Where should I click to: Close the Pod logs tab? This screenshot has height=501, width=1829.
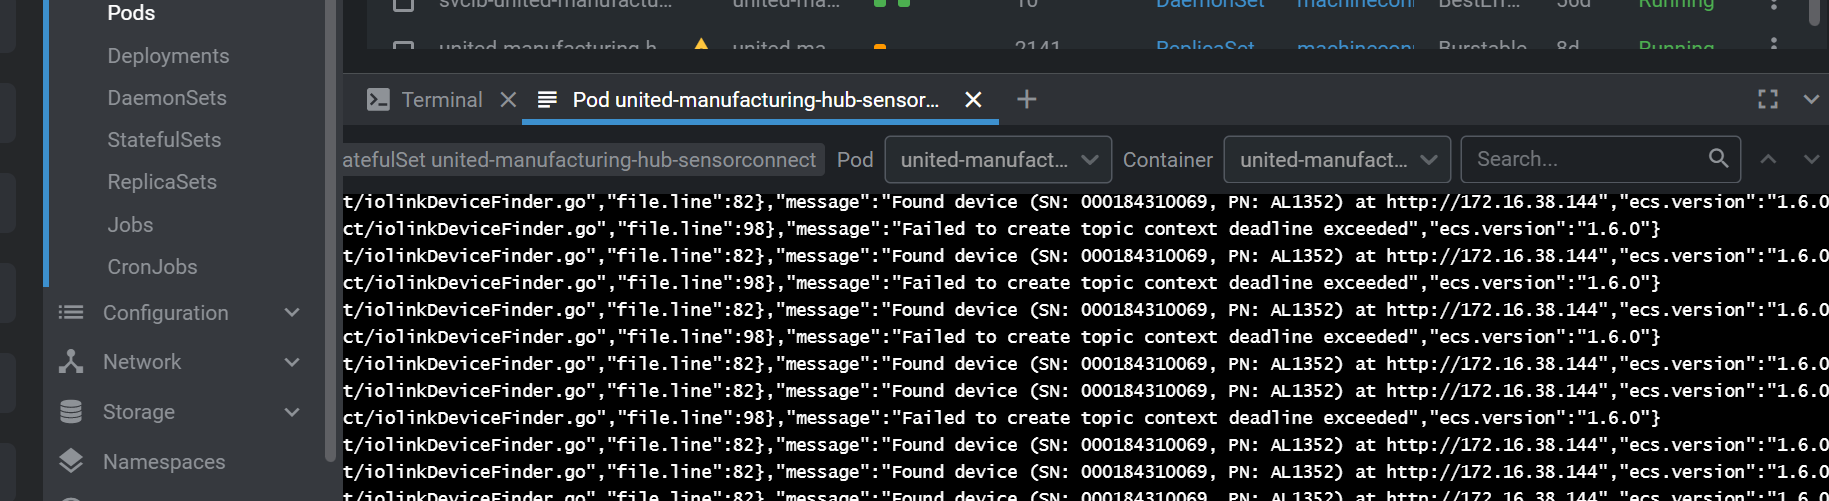(x=973, y=99)
